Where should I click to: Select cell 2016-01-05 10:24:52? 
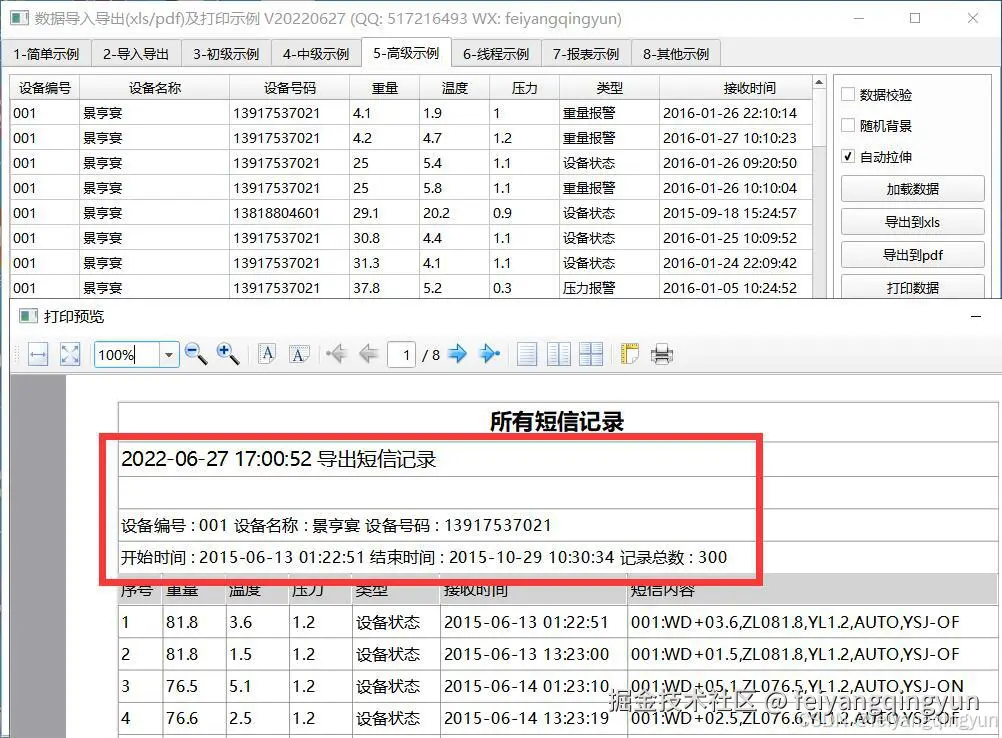(x=736, y=288)
